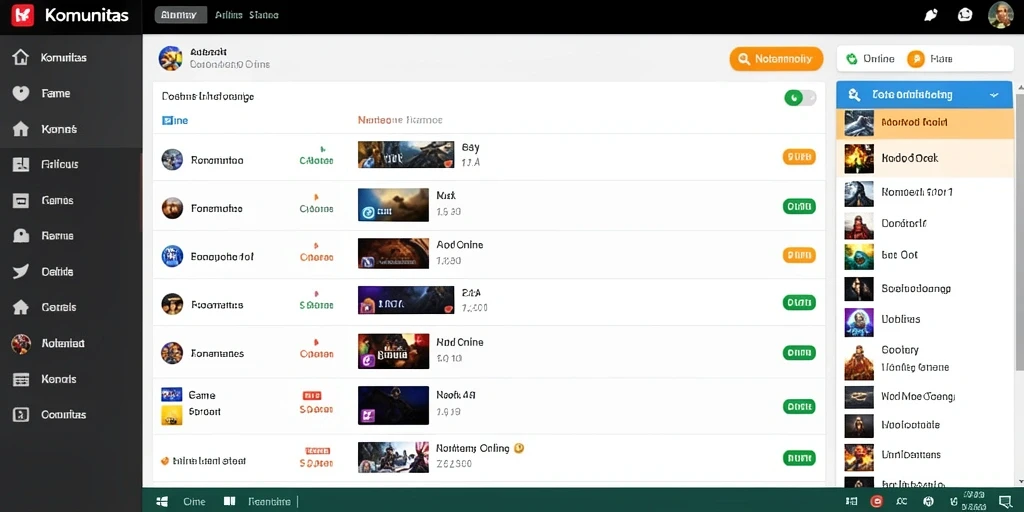Switch to the Arline tab

coord(229,15)
